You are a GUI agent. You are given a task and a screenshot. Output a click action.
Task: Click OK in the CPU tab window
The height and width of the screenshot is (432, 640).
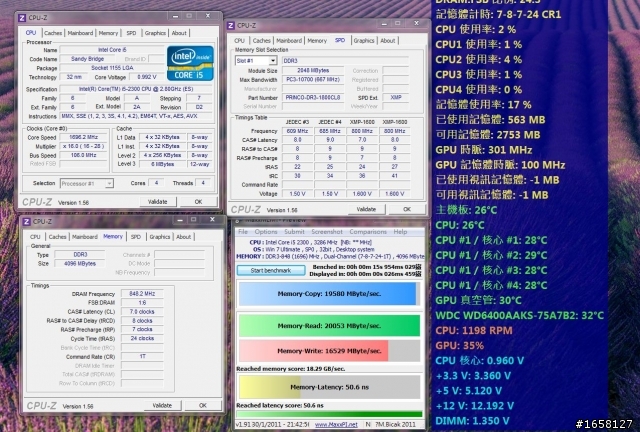point(198,202)
